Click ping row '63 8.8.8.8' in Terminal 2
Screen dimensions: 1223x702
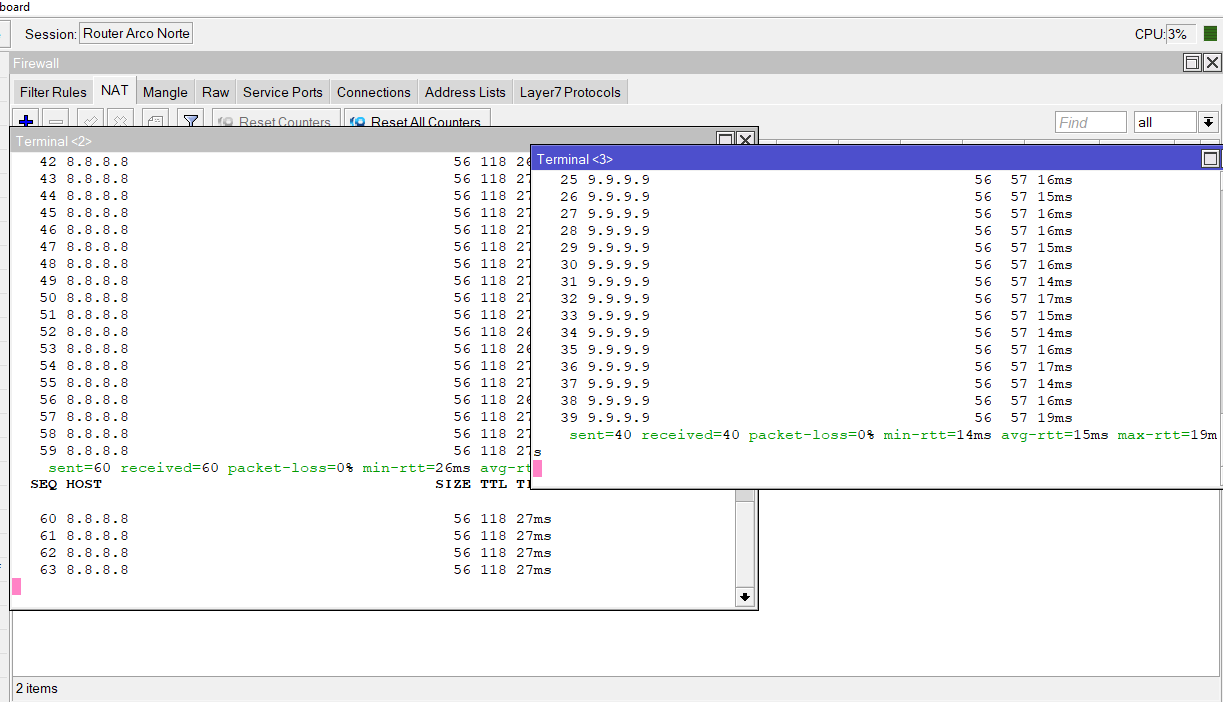pyautogui.click(x=295, y=570)
